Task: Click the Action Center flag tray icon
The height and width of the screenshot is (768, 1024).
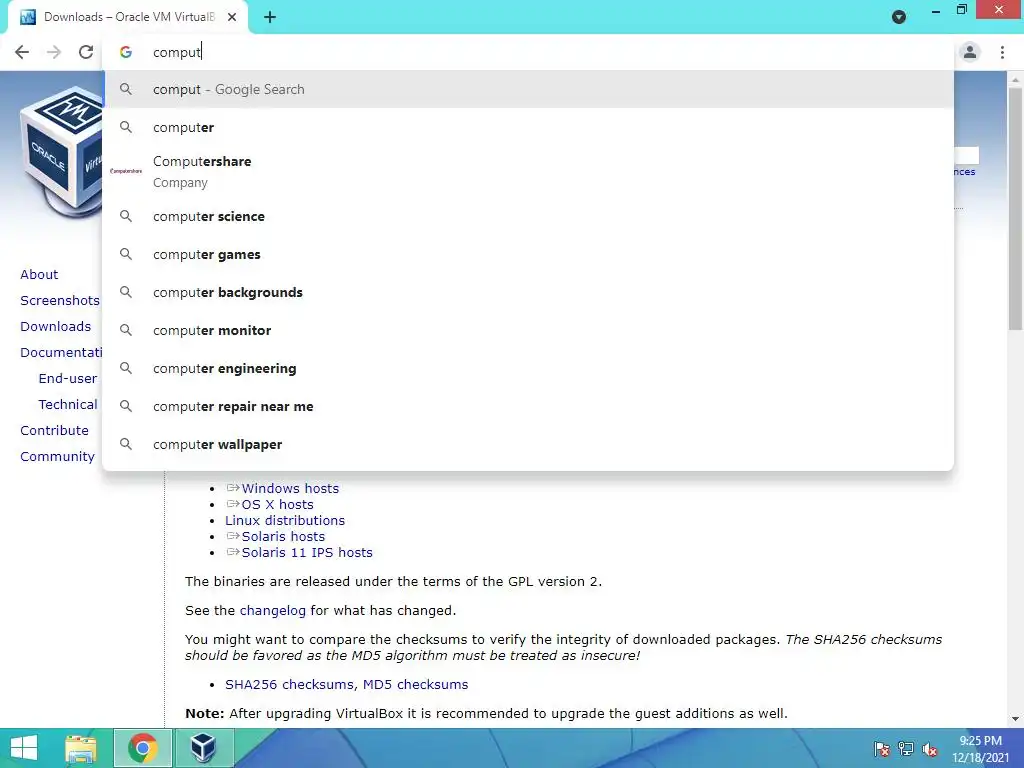Action: click(x=882, y=748)
